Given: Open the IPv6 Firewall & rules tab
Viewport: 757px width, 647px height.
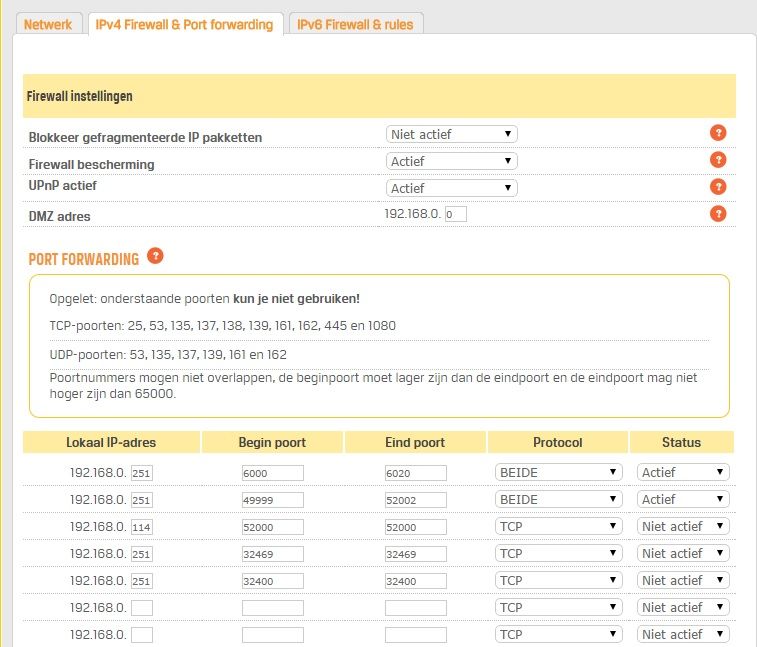Looking at the screenshot, I should coord(355,25).
